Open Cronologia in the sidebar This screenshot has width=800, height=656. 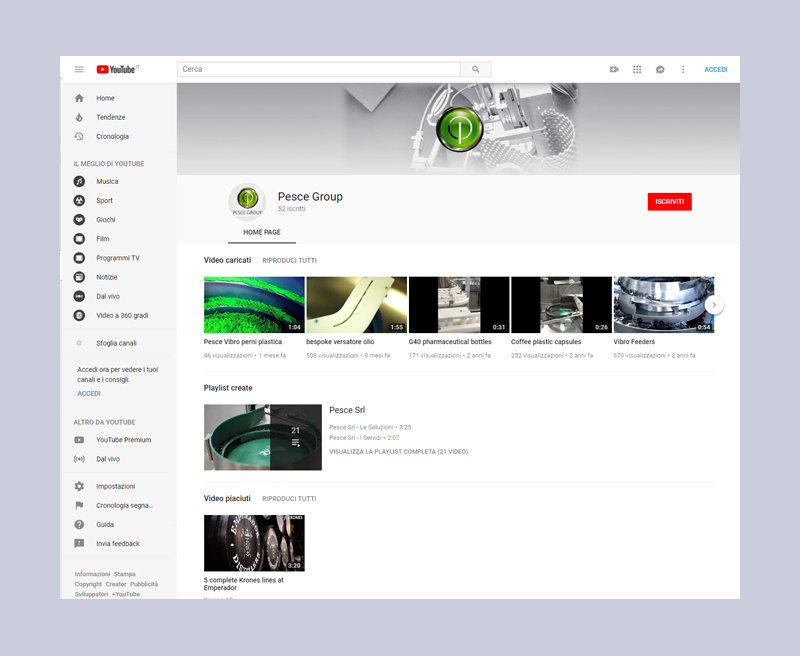click(112, 136)
